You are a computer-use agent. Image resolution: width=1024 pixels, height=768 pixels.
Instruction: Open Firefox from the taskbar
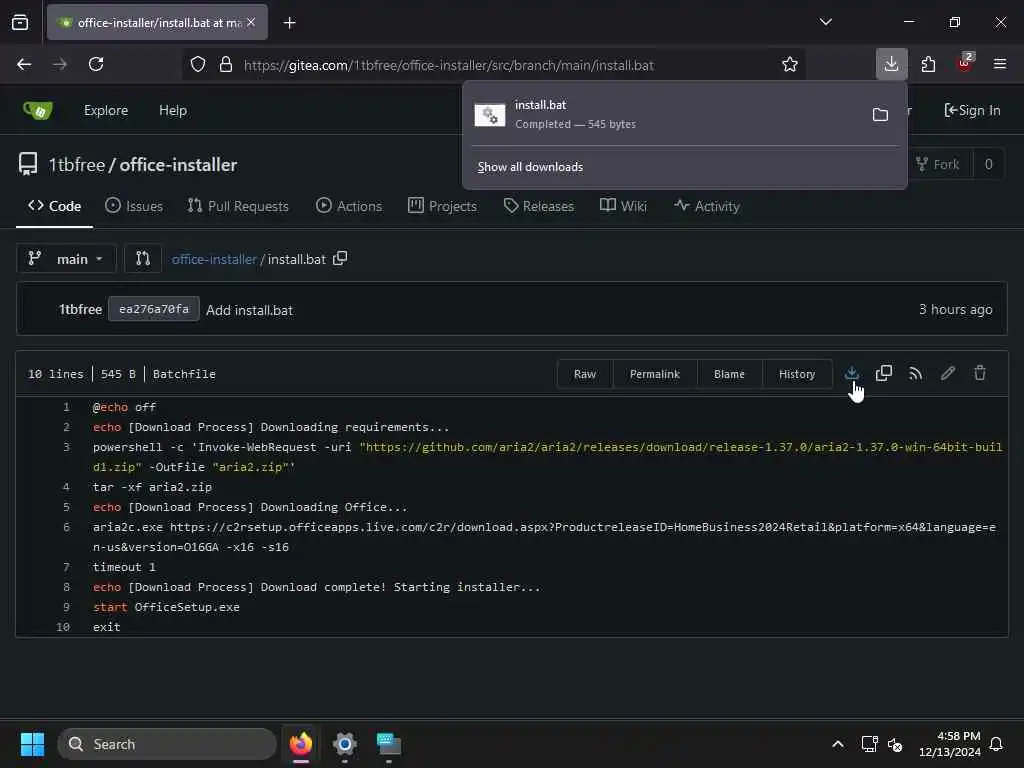300,744
